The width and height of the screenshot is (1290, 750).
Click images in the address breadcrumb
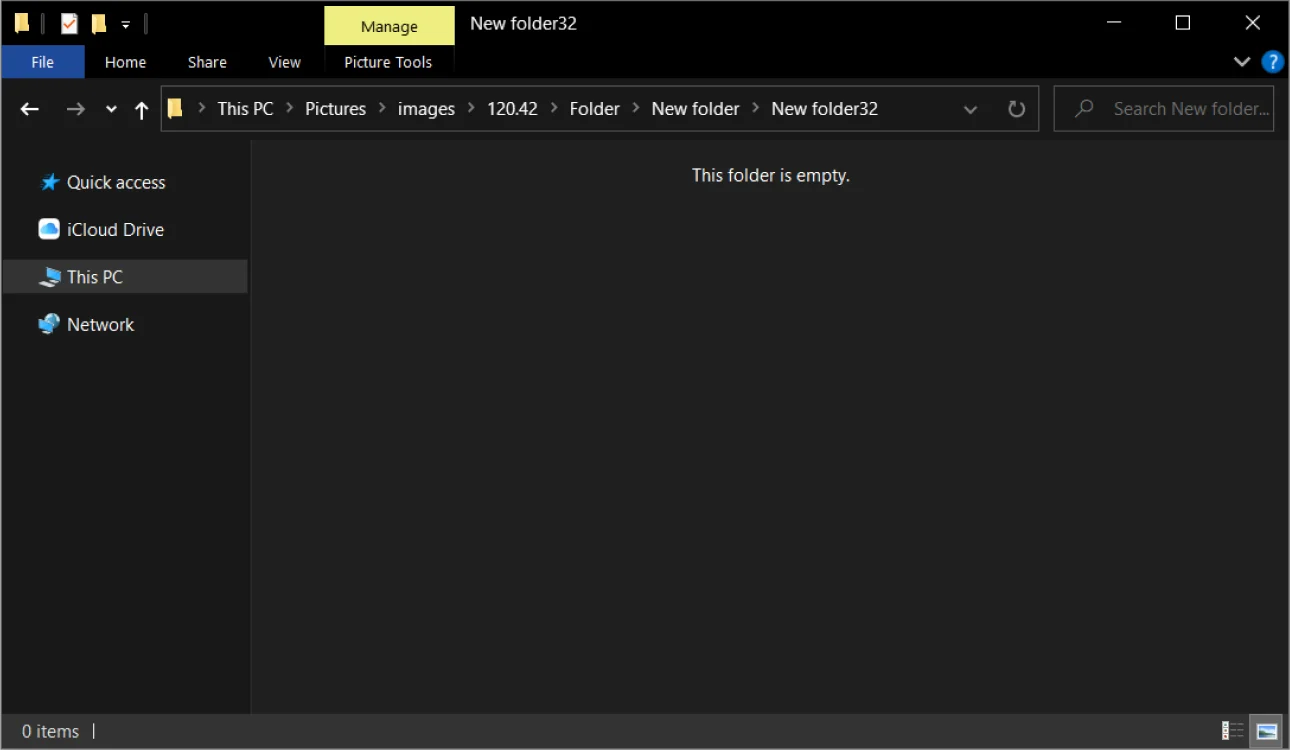point(426,109)
